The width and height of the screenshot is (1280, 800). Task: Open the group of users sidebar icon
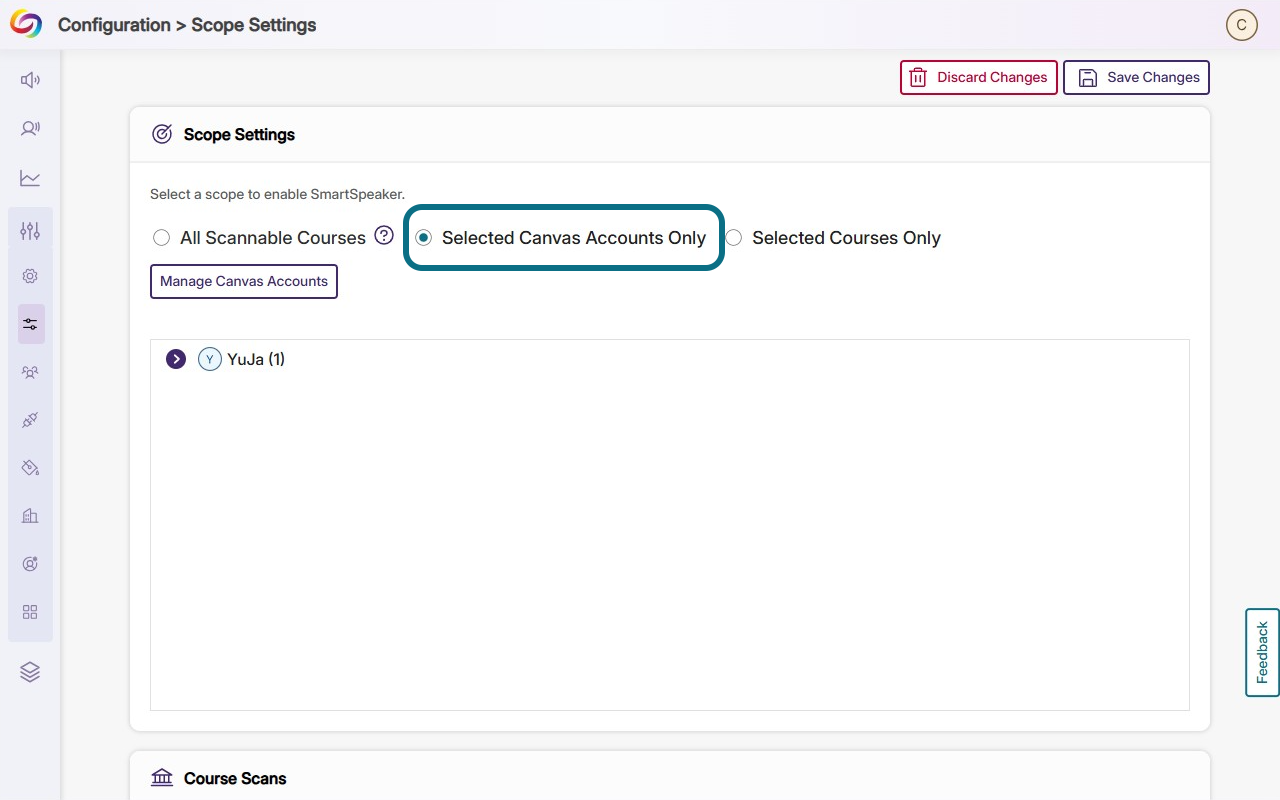point(30,372)
